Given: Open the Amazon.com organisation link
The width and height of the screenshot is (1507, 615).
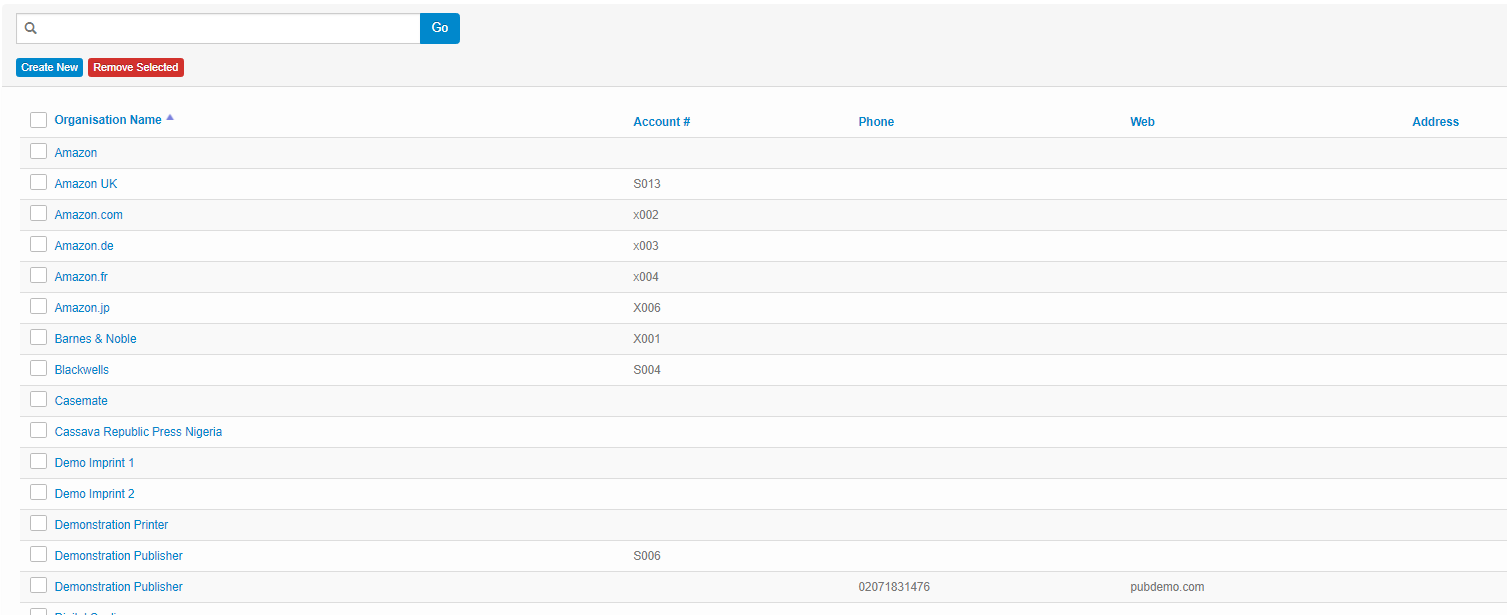Looking at the screenshot, I should [x=89, y=215].
